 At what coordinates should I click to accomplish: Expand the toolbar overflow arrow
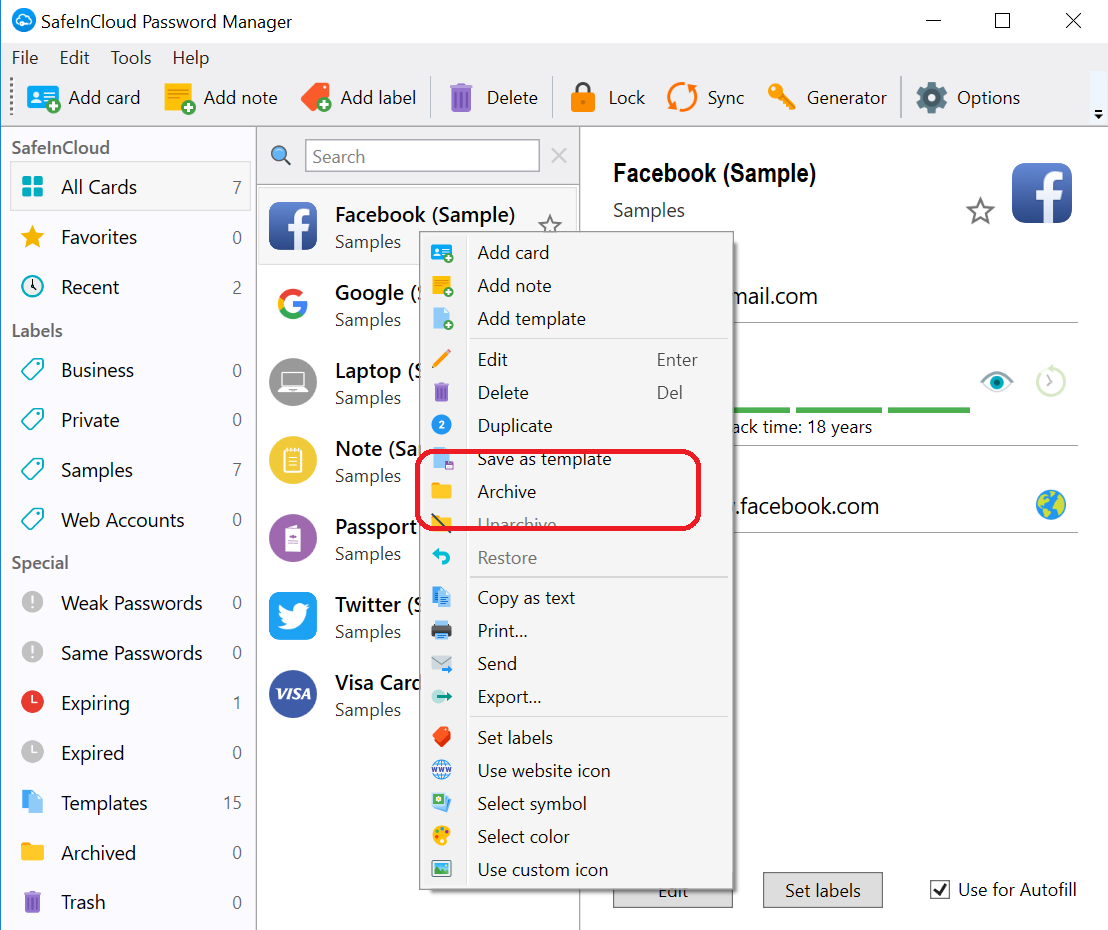1098,114
